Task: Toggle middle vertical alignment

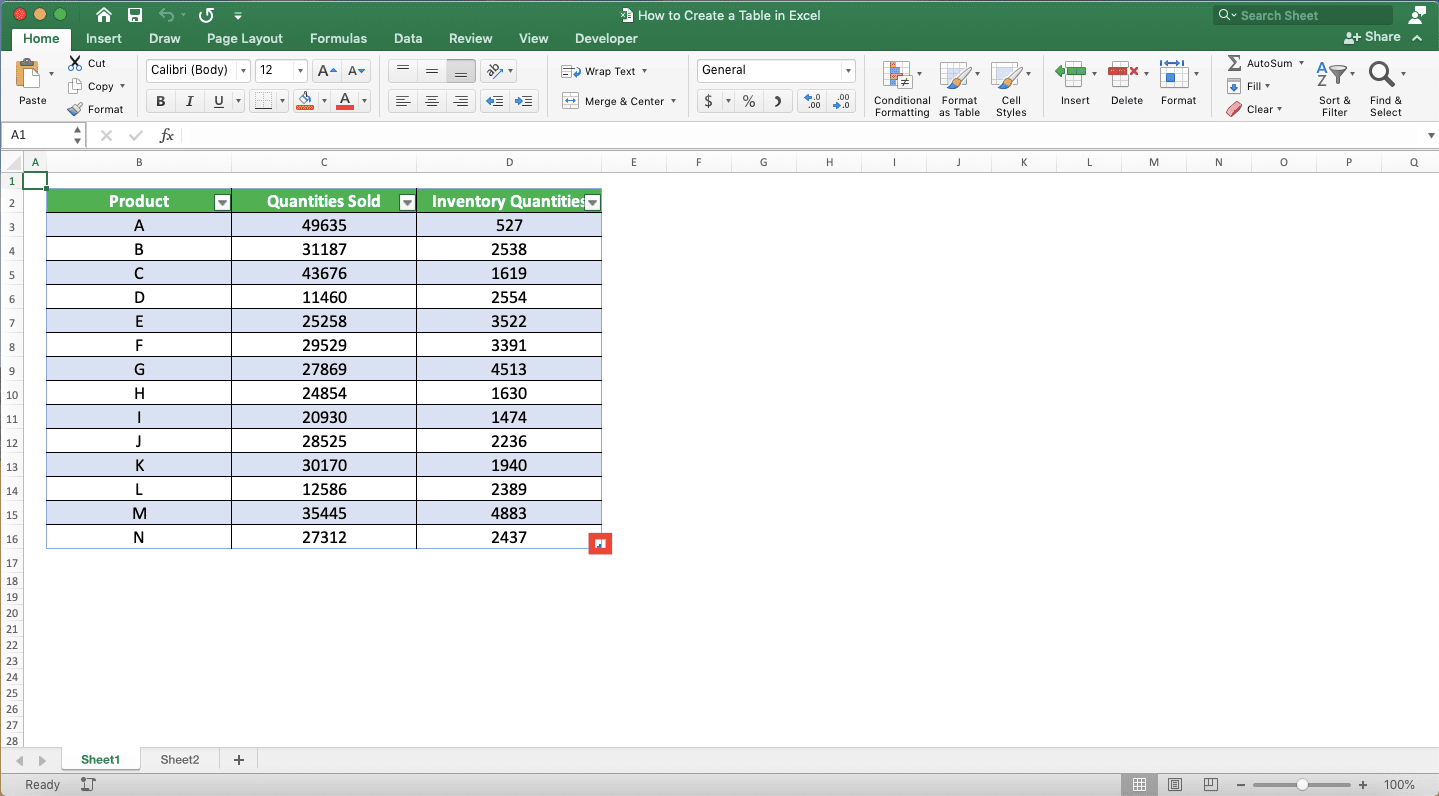Action: 432,70
